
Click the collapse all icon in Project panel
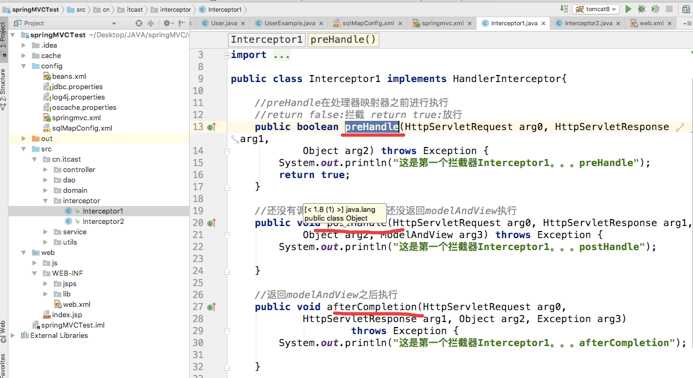click(151, 23)
